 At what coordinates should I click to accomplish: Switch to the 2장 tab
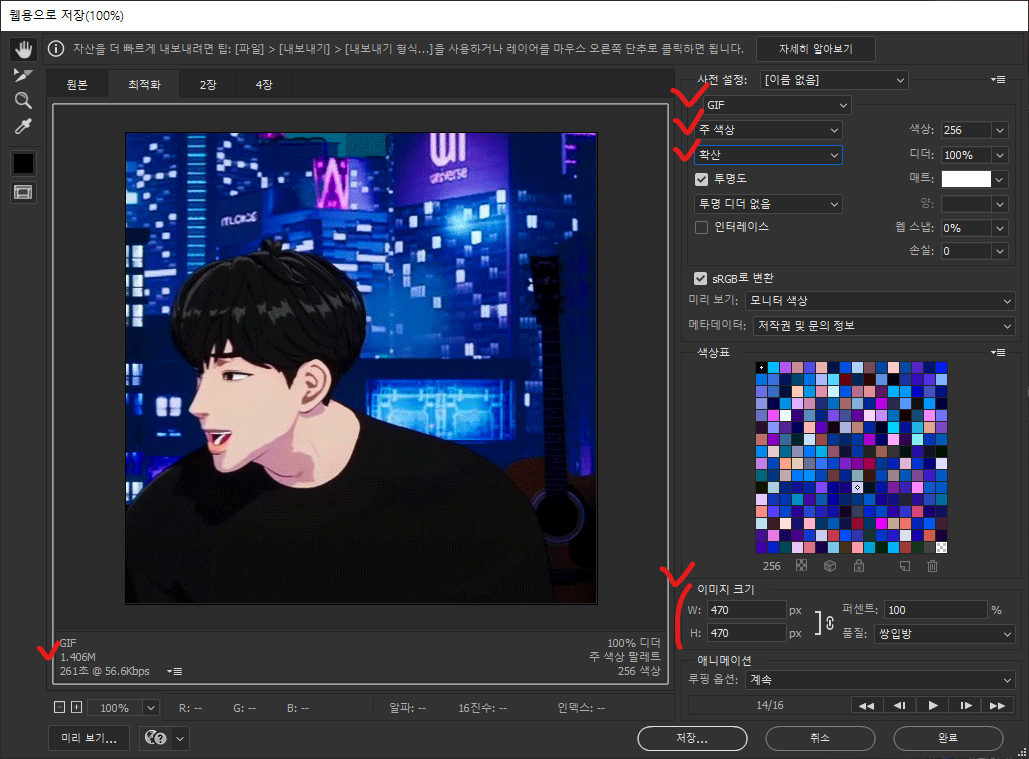click(x=208, y=85)
